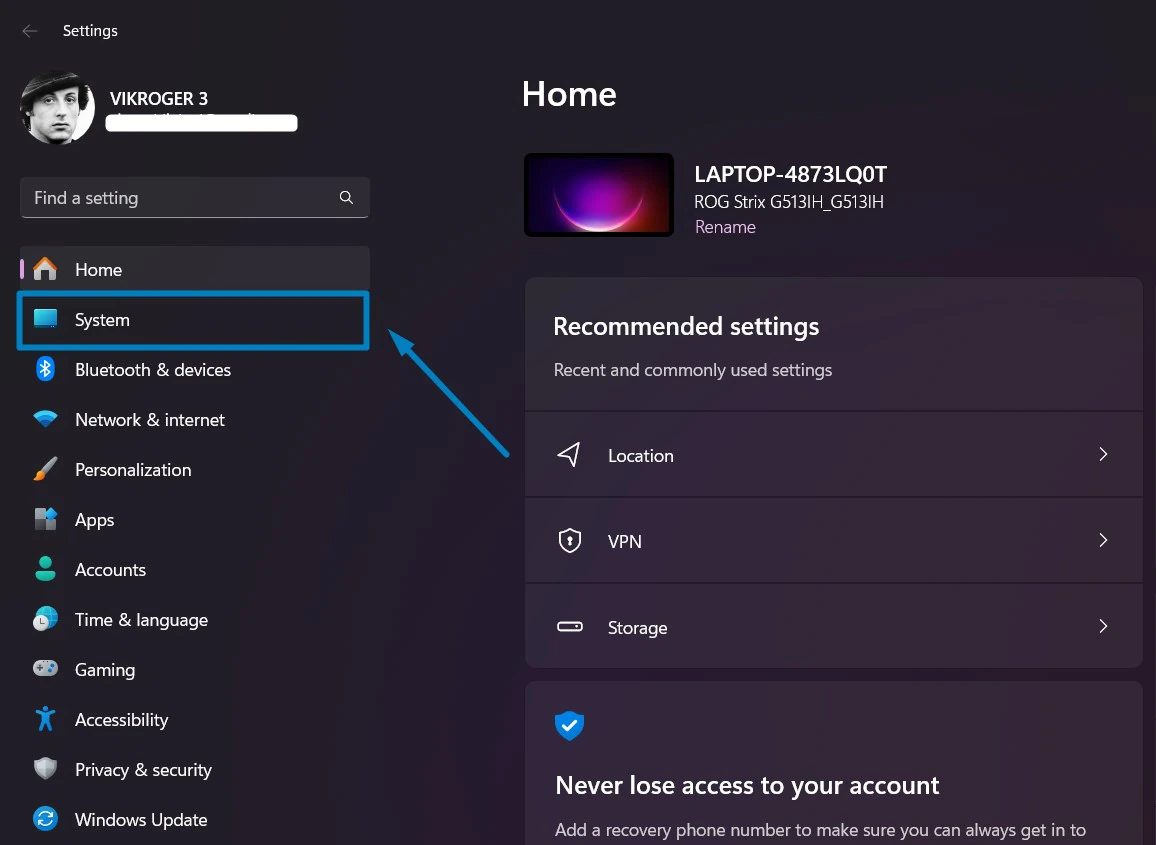This screenshot has width=1156, height=845.
Task: Click the VIKROGER 3 account name
Action: pyautogui.click(x=159, y=99)
